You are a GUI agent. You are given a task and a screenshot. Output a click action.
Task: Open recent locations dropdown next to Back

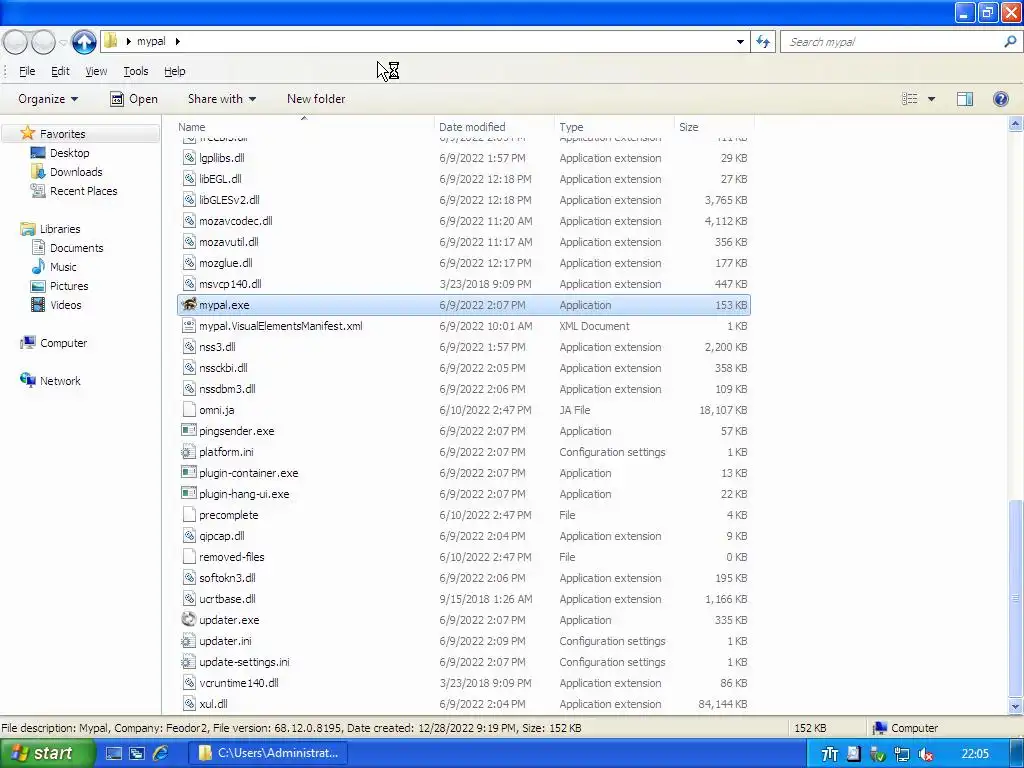pyautogui.click(x=63, y=42)
